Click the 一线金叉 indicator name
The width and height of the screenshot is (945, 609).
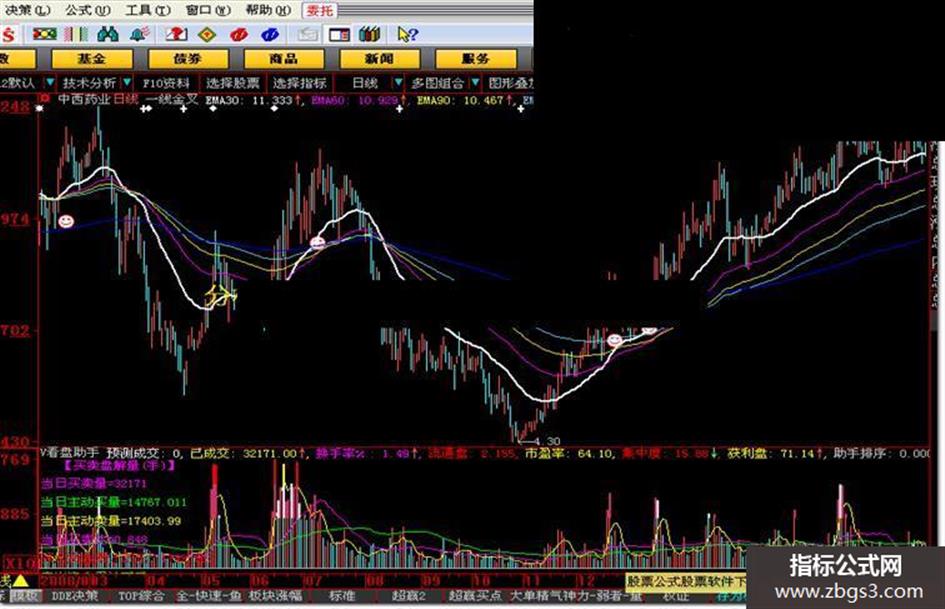click(x=172, y=99)
